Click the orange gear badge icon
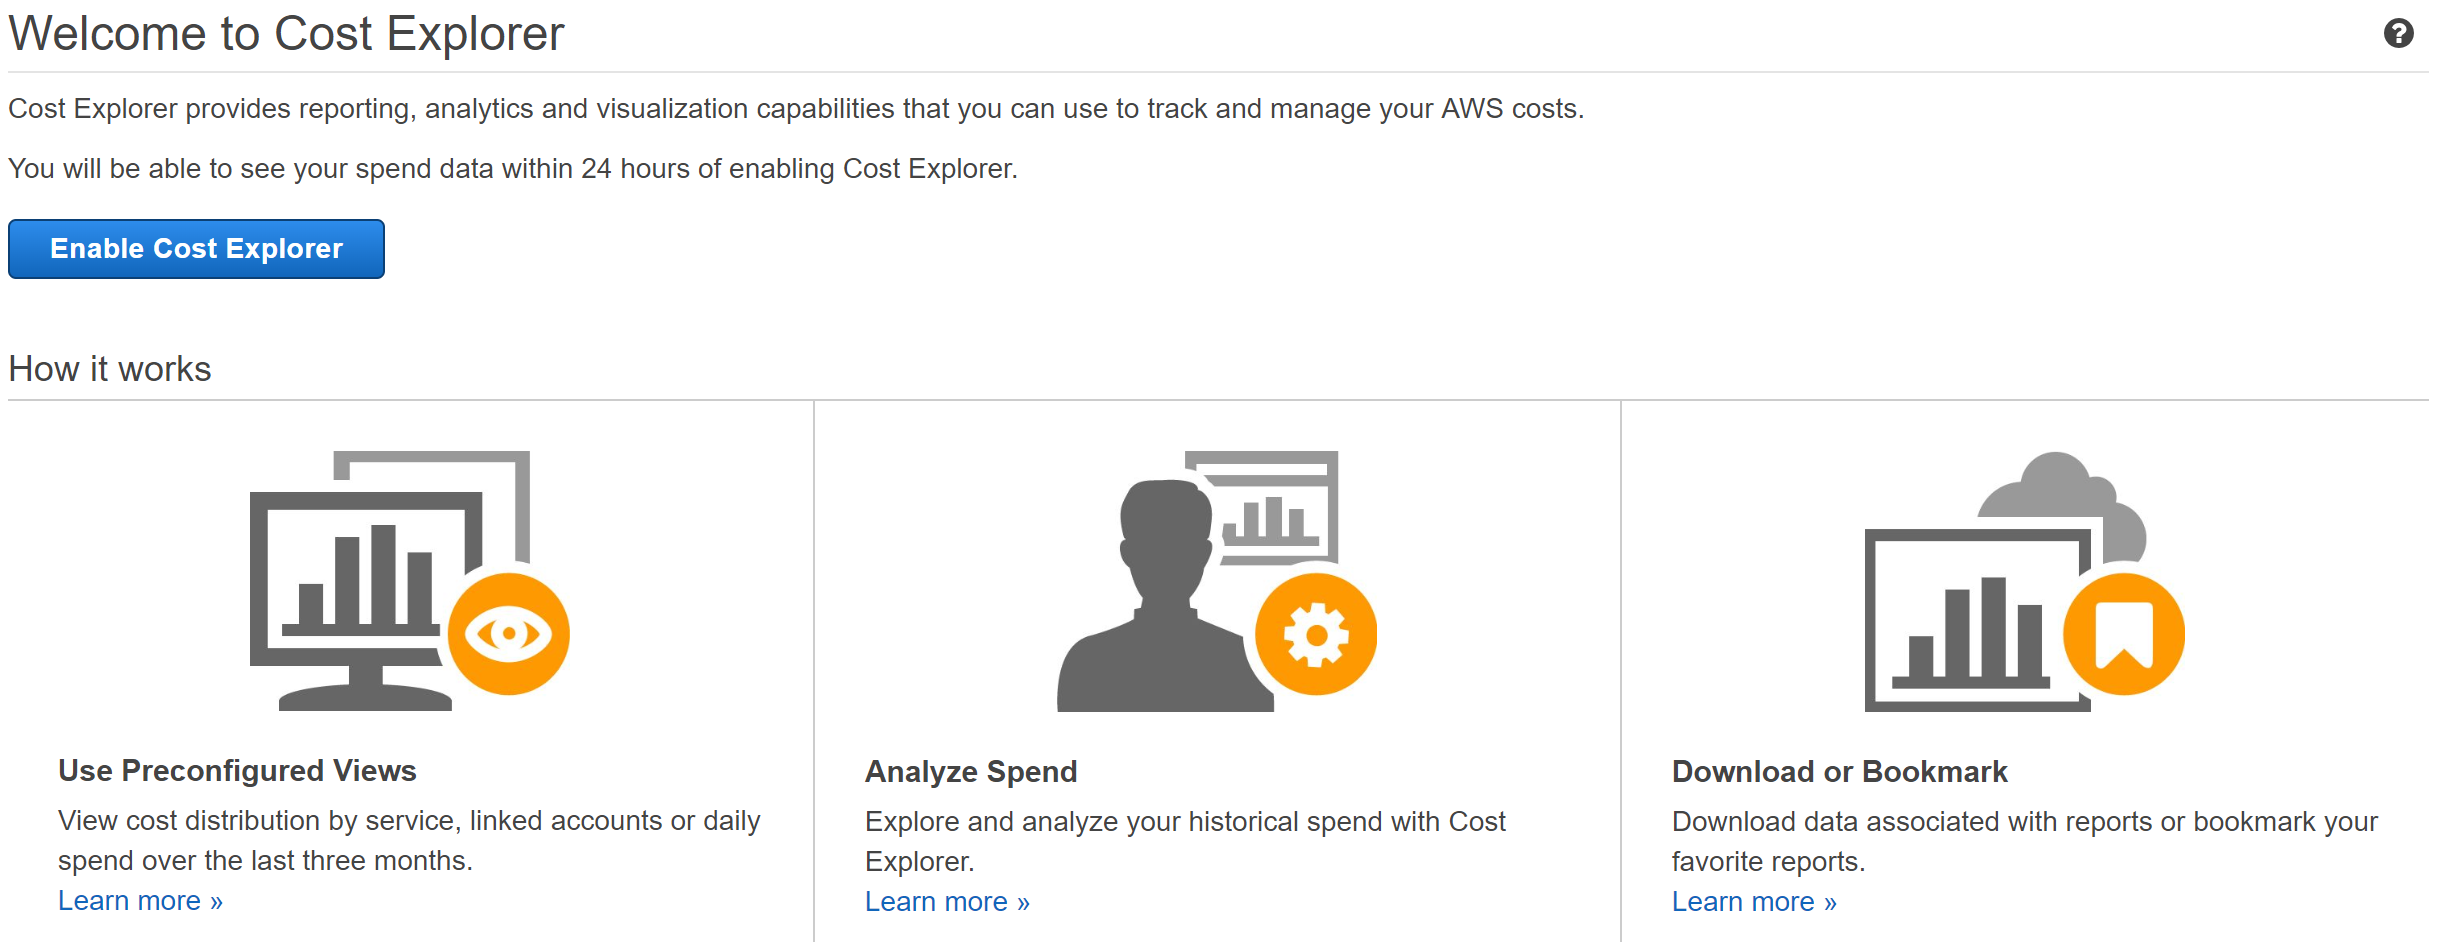The width and height of the screenshot is (2443, 951). [1316, 634]
